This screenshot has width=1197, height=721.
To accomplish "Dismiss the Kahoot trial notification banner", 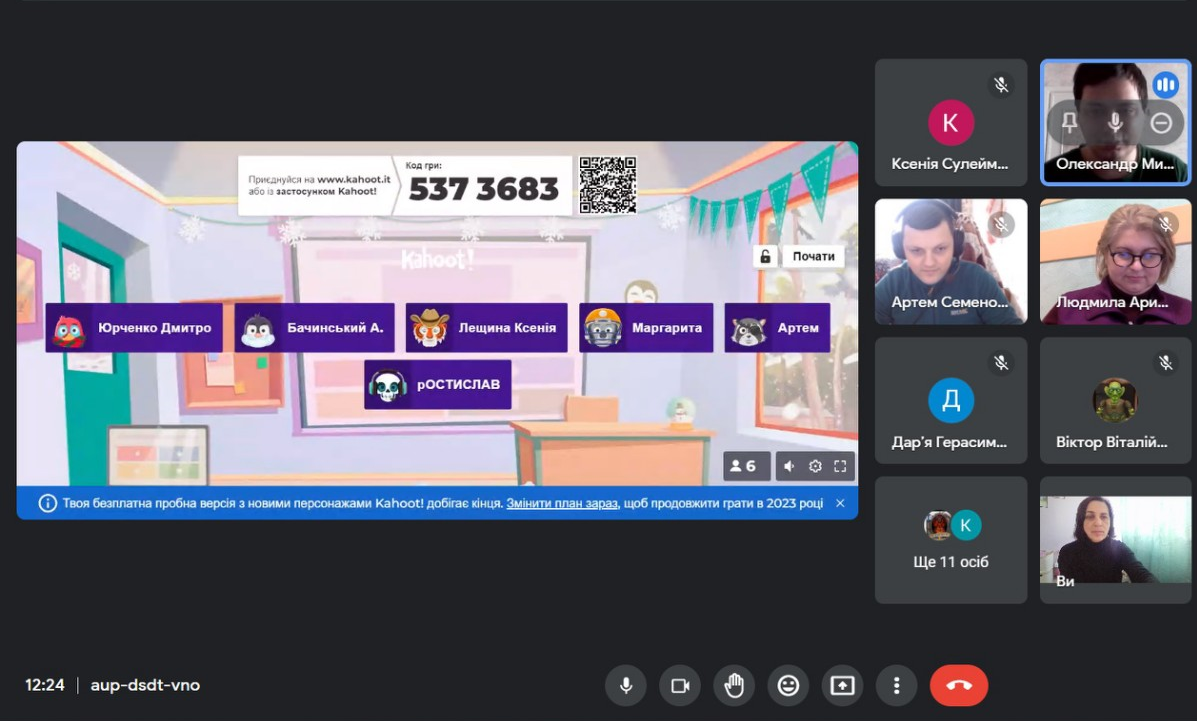I will [x=840, y=503].
